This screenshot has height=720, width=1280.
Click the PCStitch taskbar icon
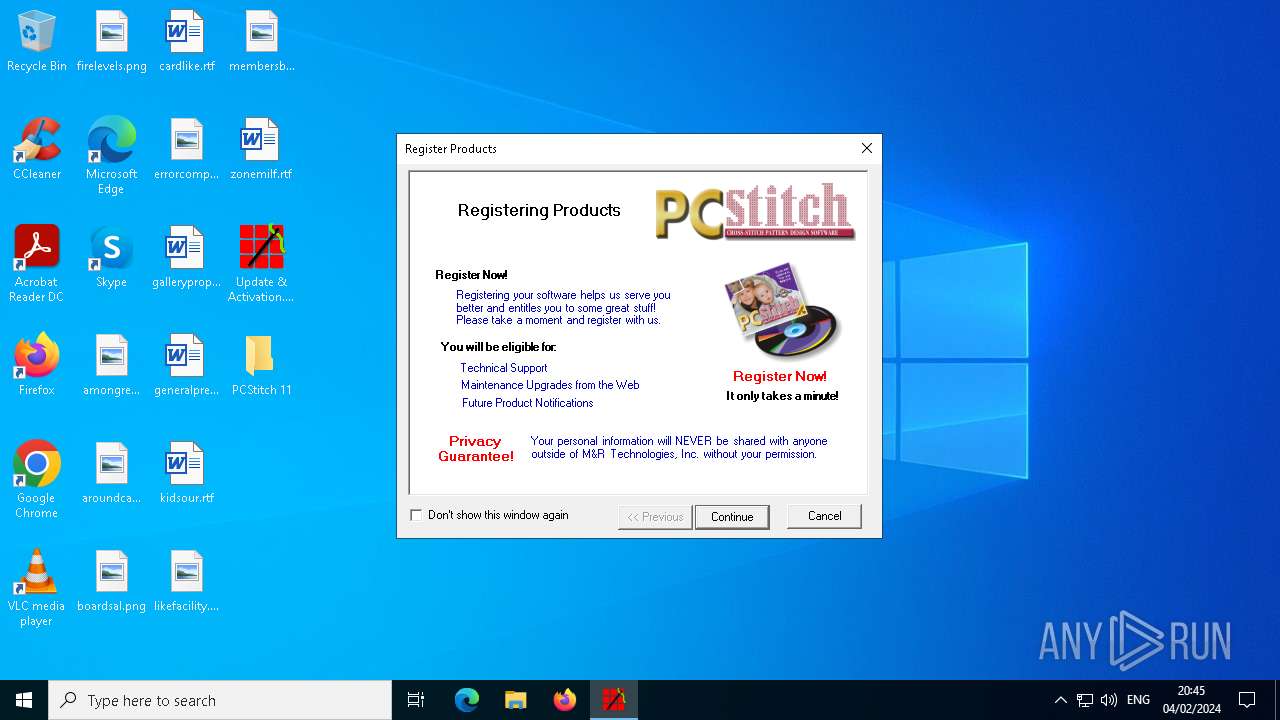click(614, 700)
